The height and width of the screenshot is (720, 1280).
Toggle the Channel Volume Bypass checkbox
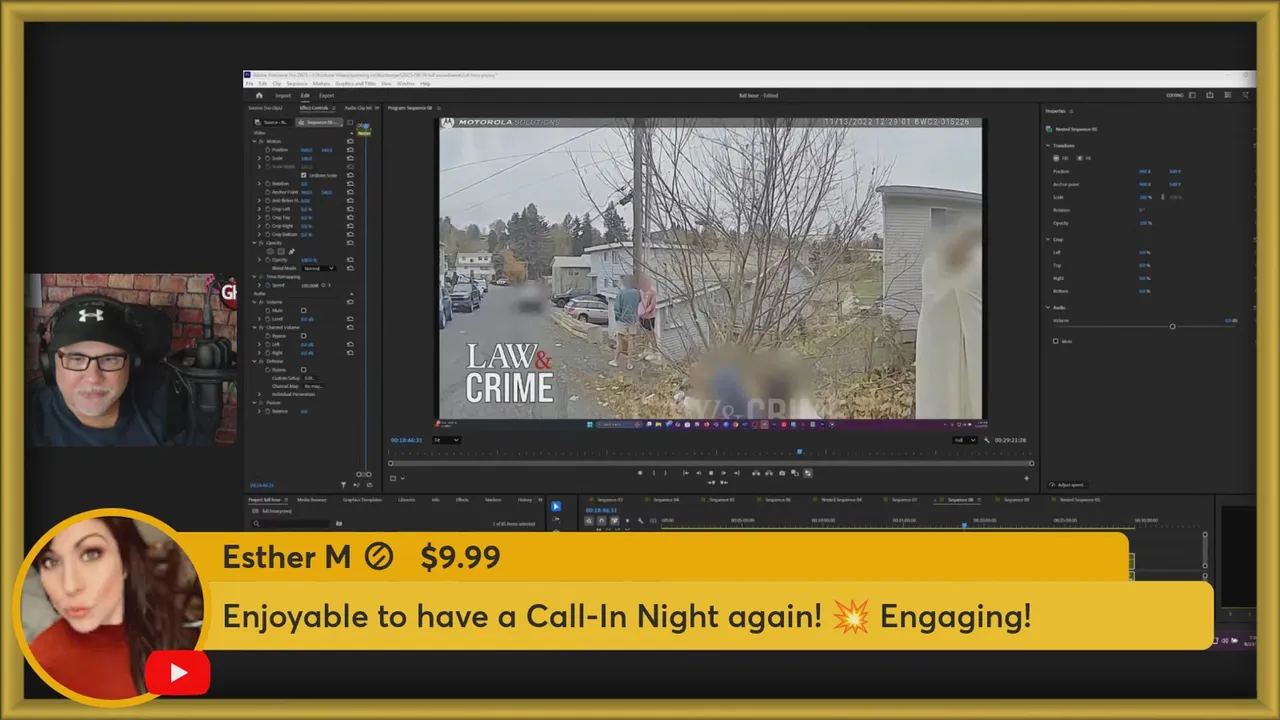point(303,336)
